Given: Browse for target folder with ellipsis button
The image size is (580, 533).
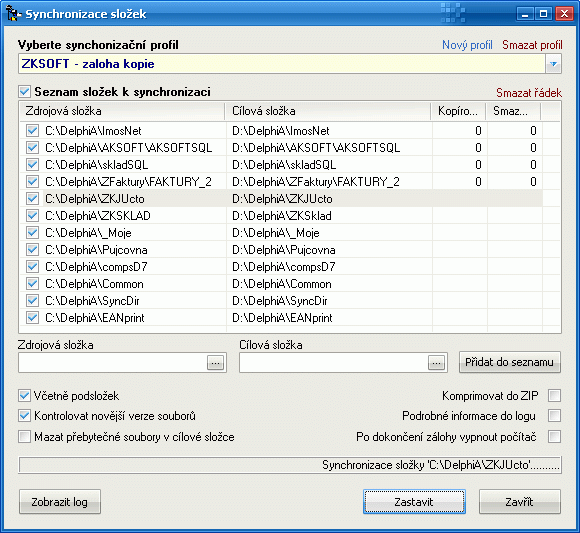Looking at the screenshot, I should (436, 363).
